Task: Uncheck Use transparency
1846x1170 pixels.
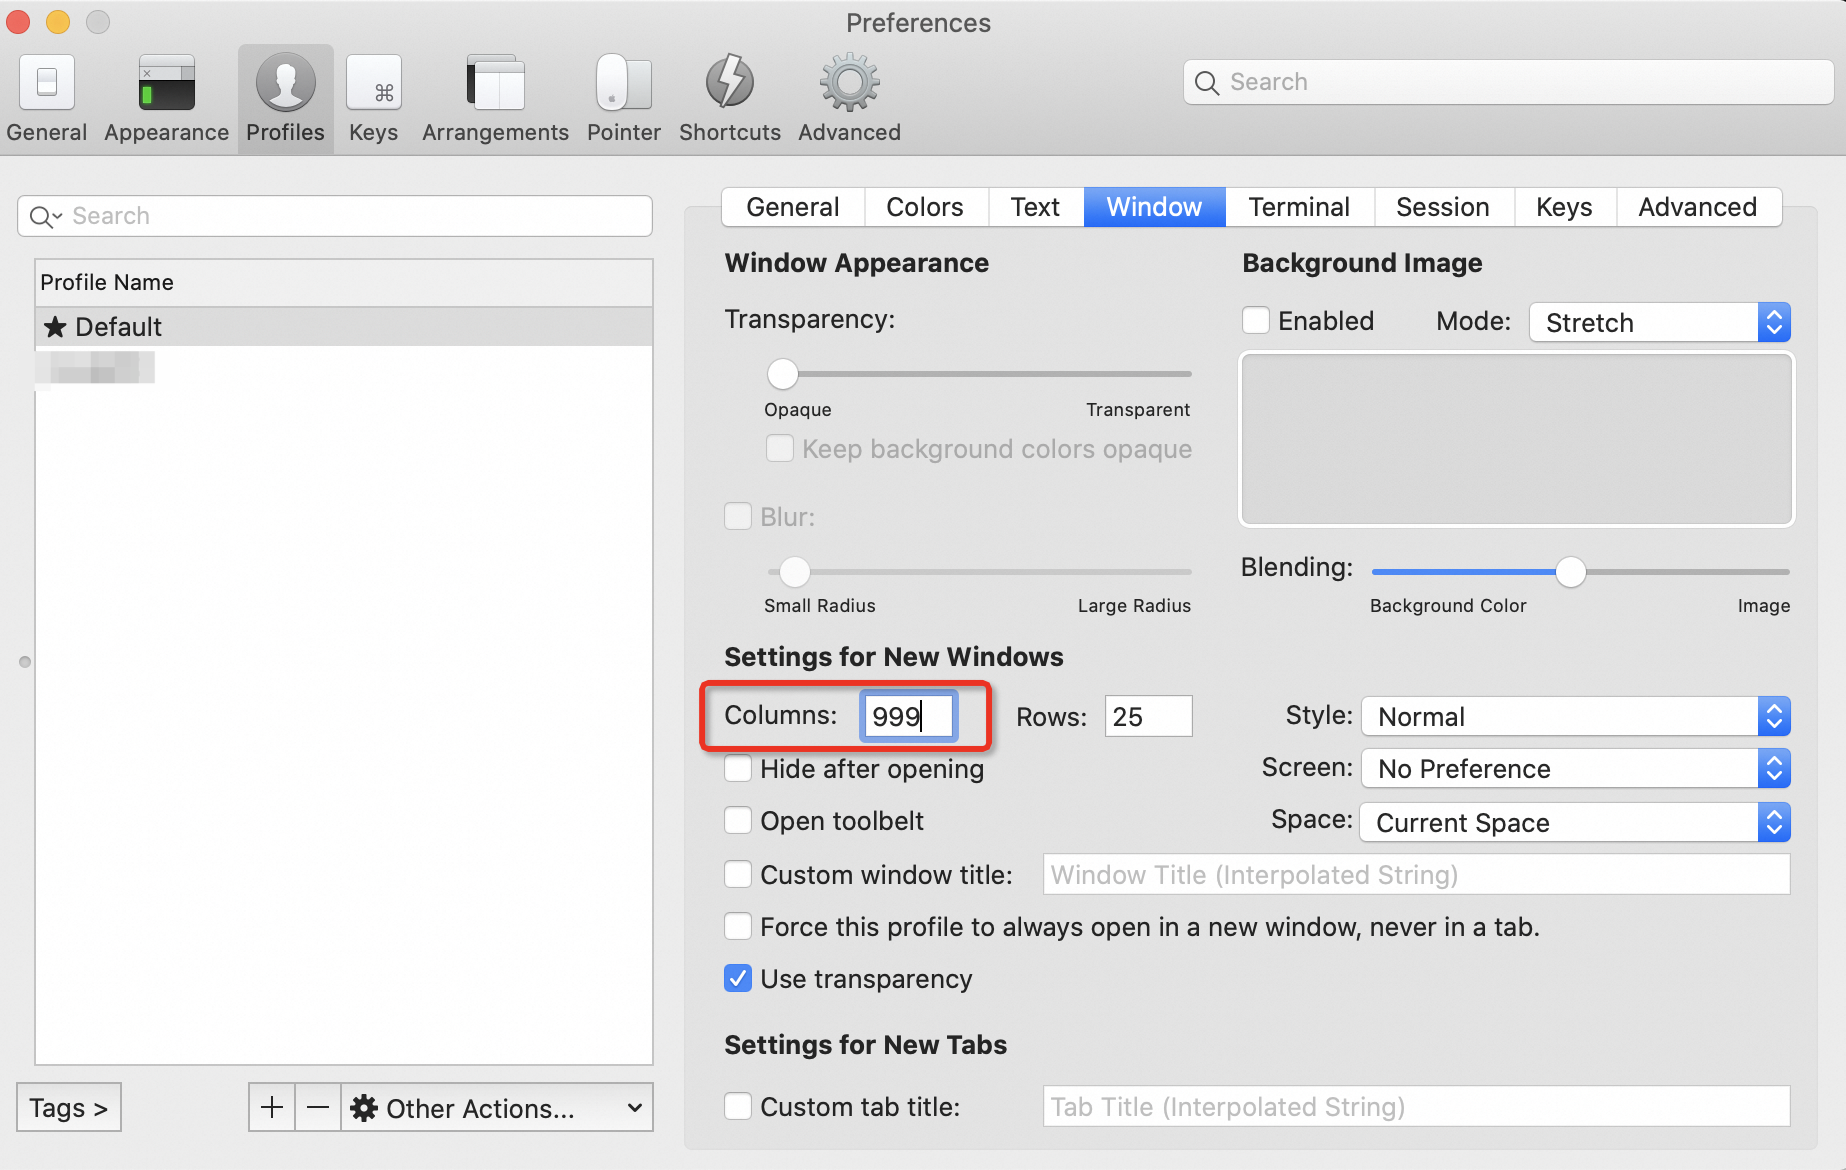Action: 738,978
